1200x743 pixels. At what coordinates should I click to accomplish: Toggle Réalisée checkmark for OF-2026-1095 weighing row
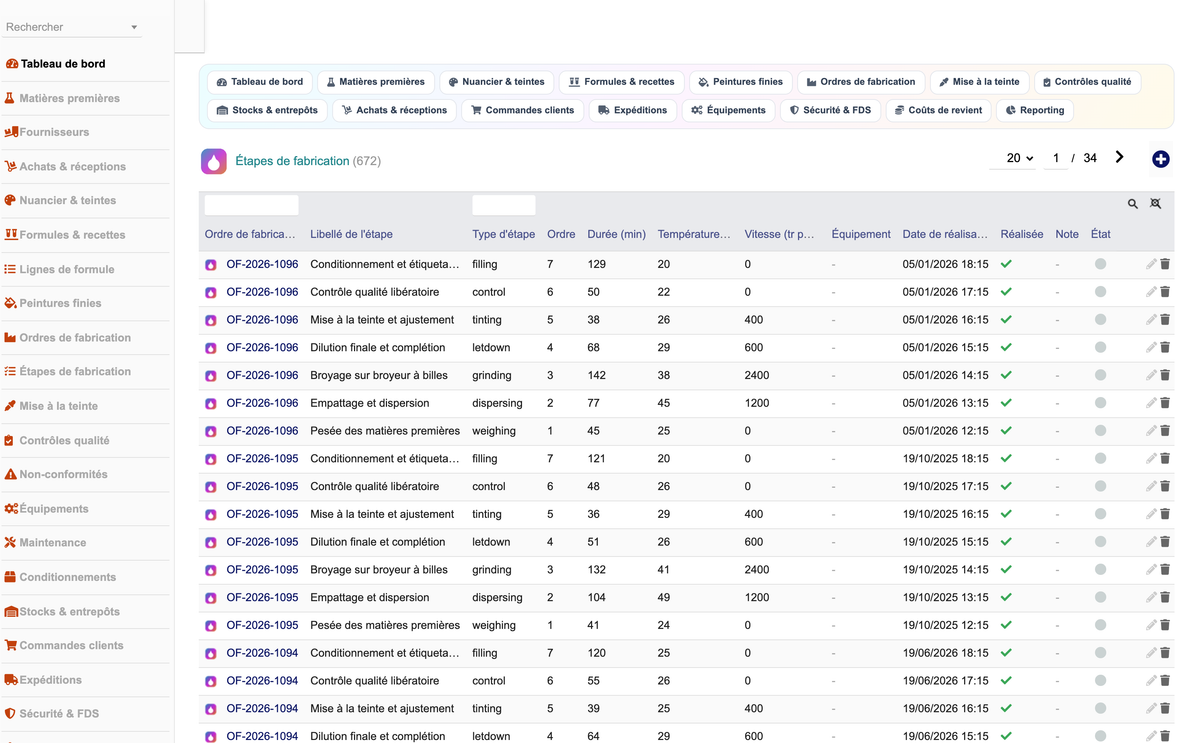(x=1006, y=625)
